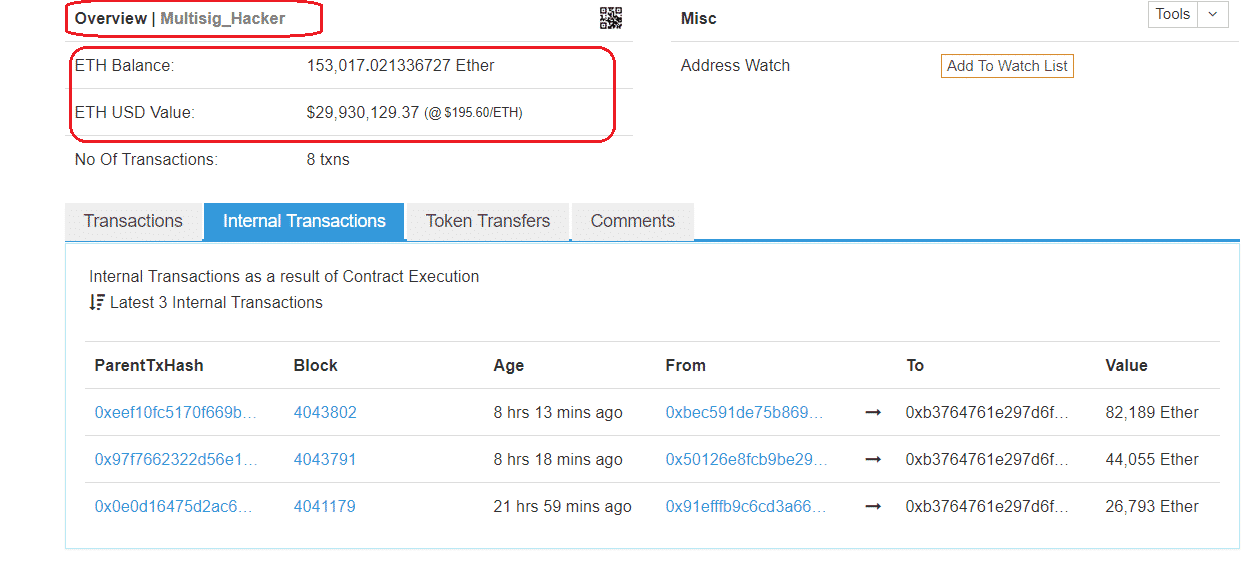Open the Tools dropdown arrow
Image resolution: width=1253 pixels, height=562 pixels.
pyautogui.click(x=1212, y=14)
